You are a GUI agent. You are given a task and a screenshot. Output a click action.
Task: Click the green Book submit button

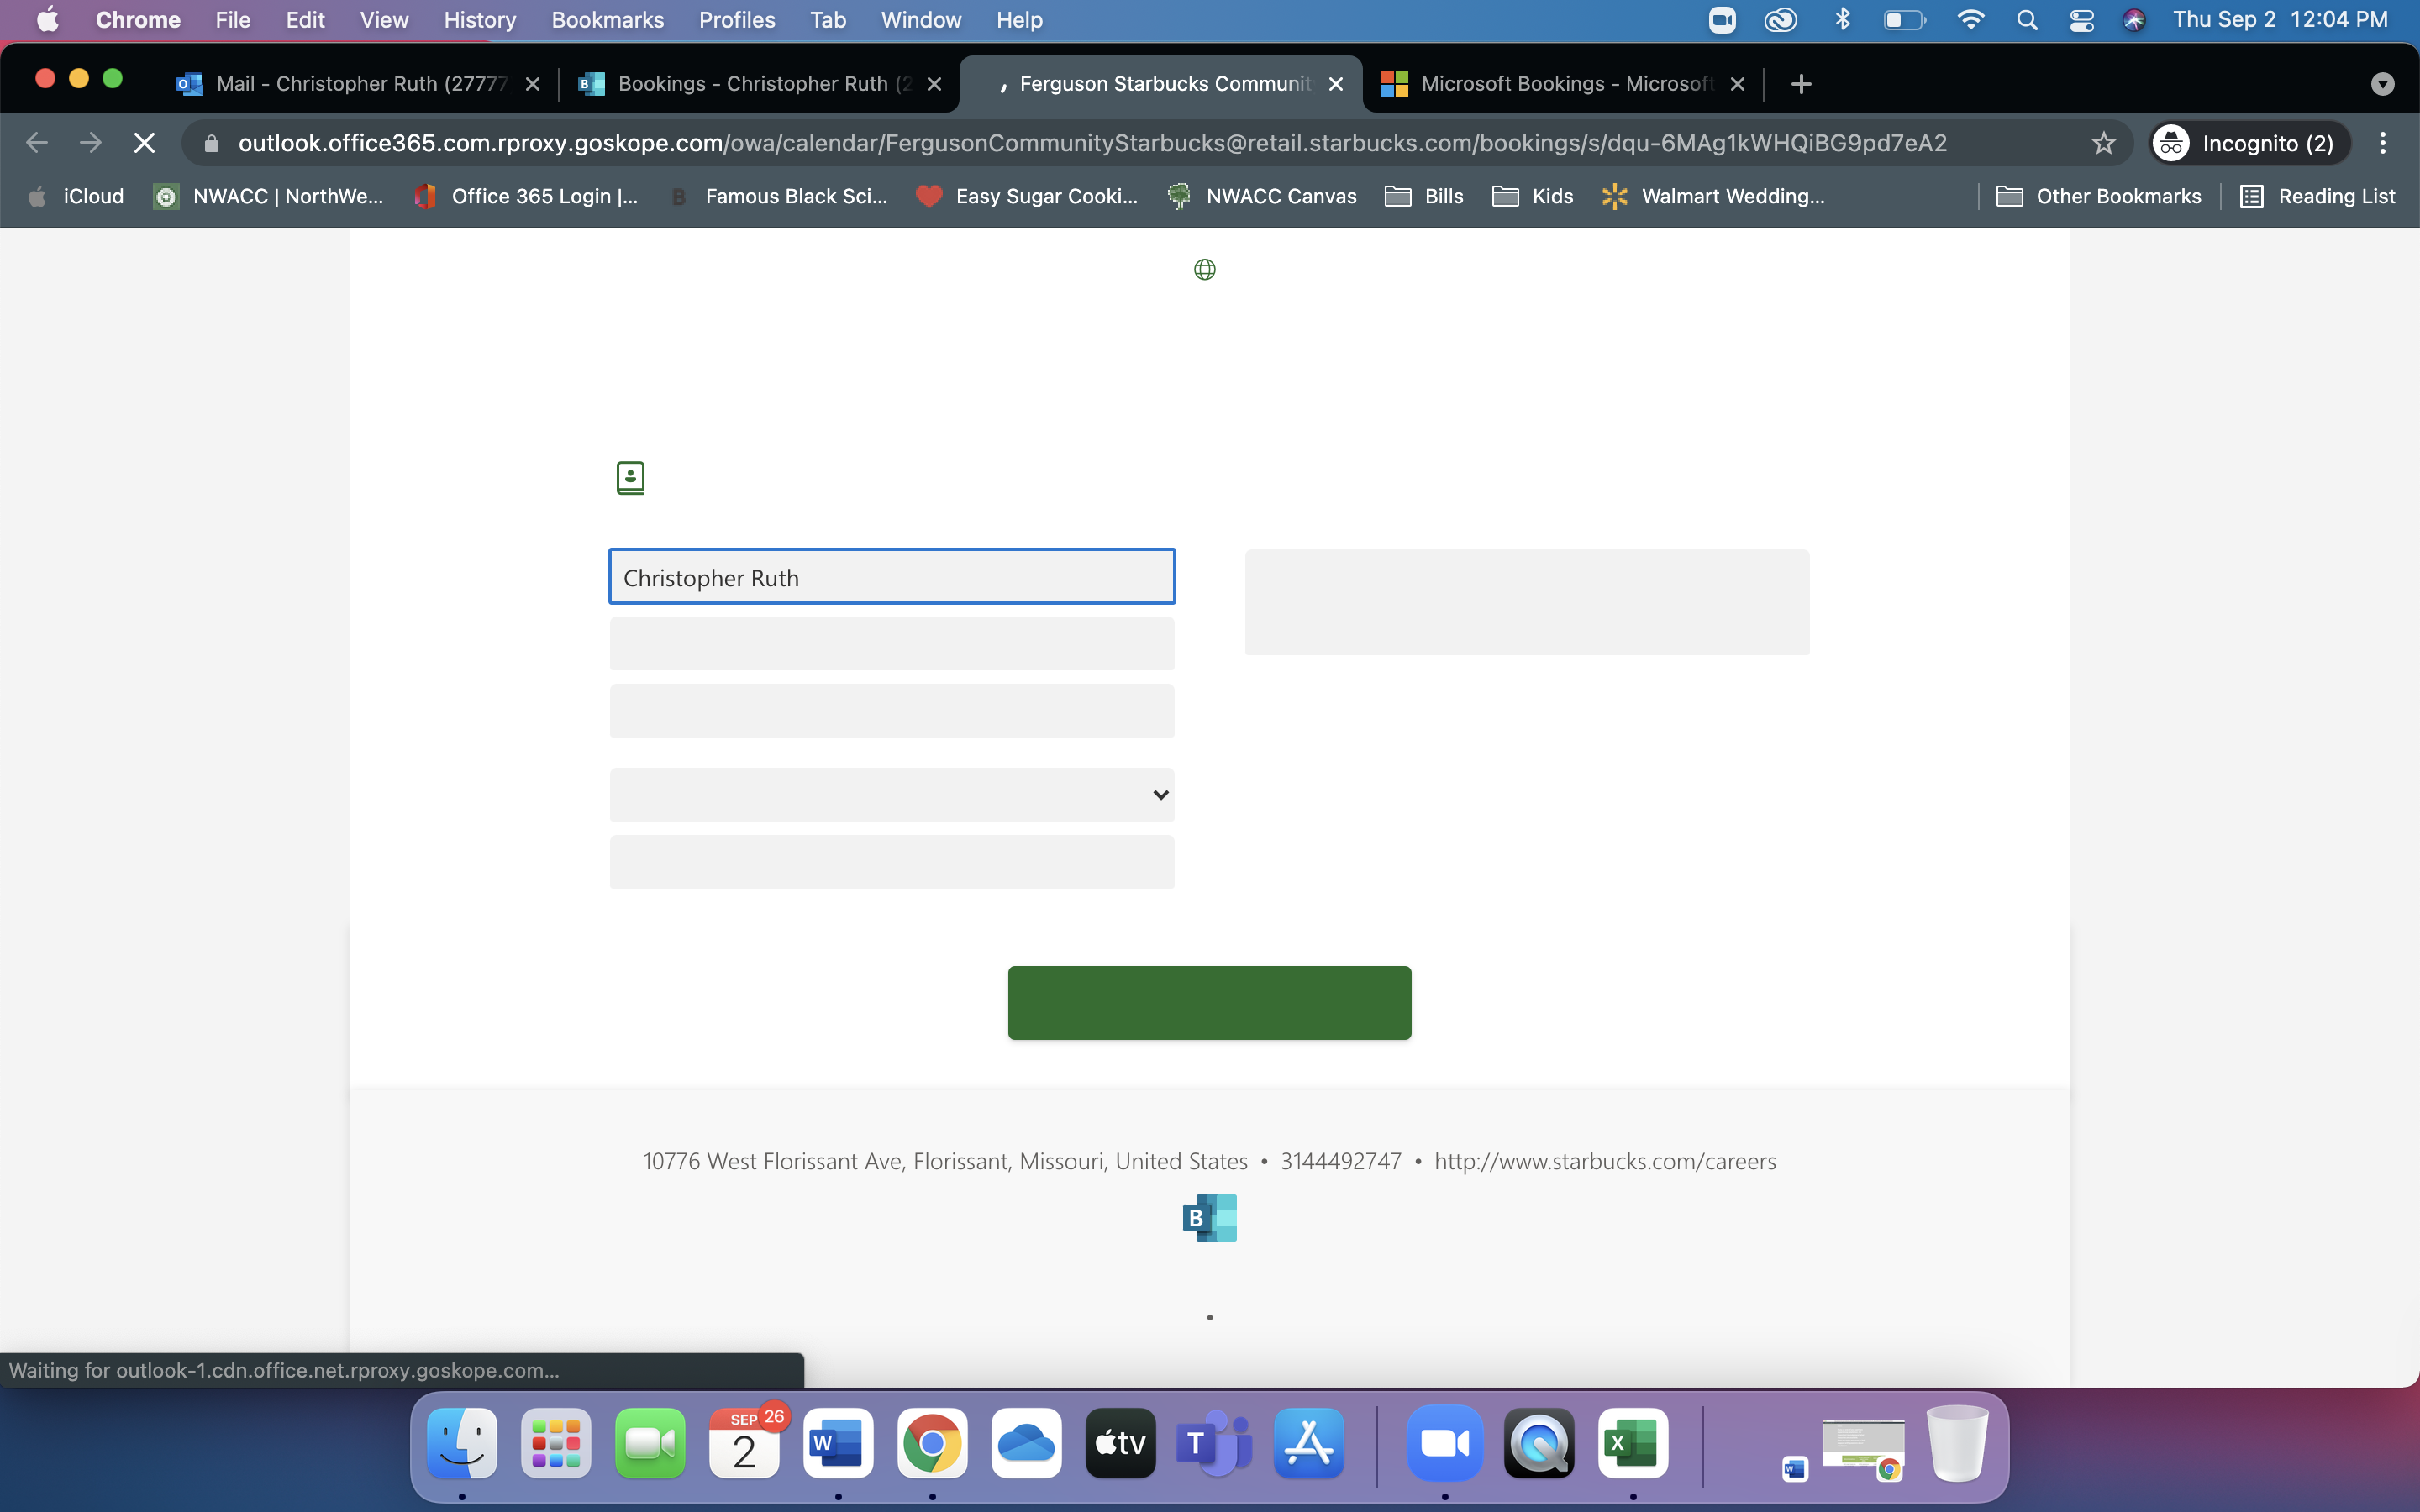[x=1210, y=1002]
